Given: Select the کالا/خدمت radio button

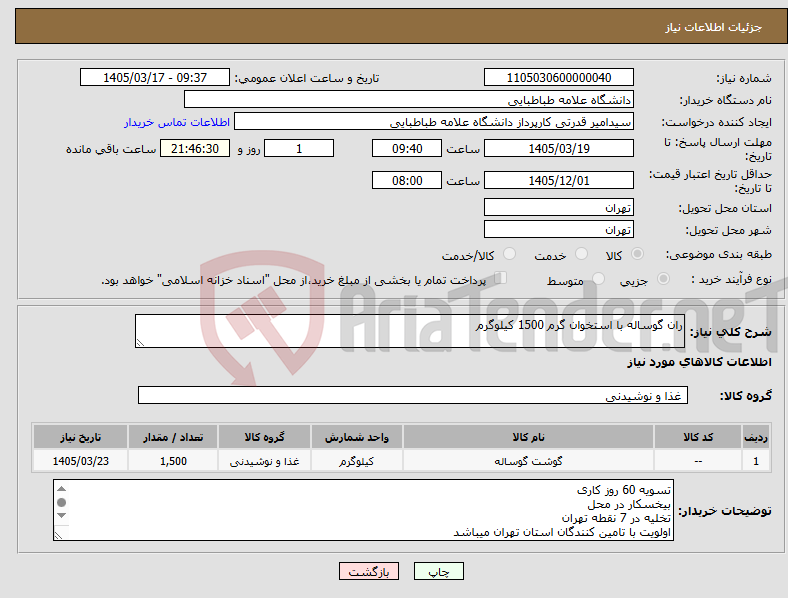Looking at the screenshot, I should [x=510, y=254].
